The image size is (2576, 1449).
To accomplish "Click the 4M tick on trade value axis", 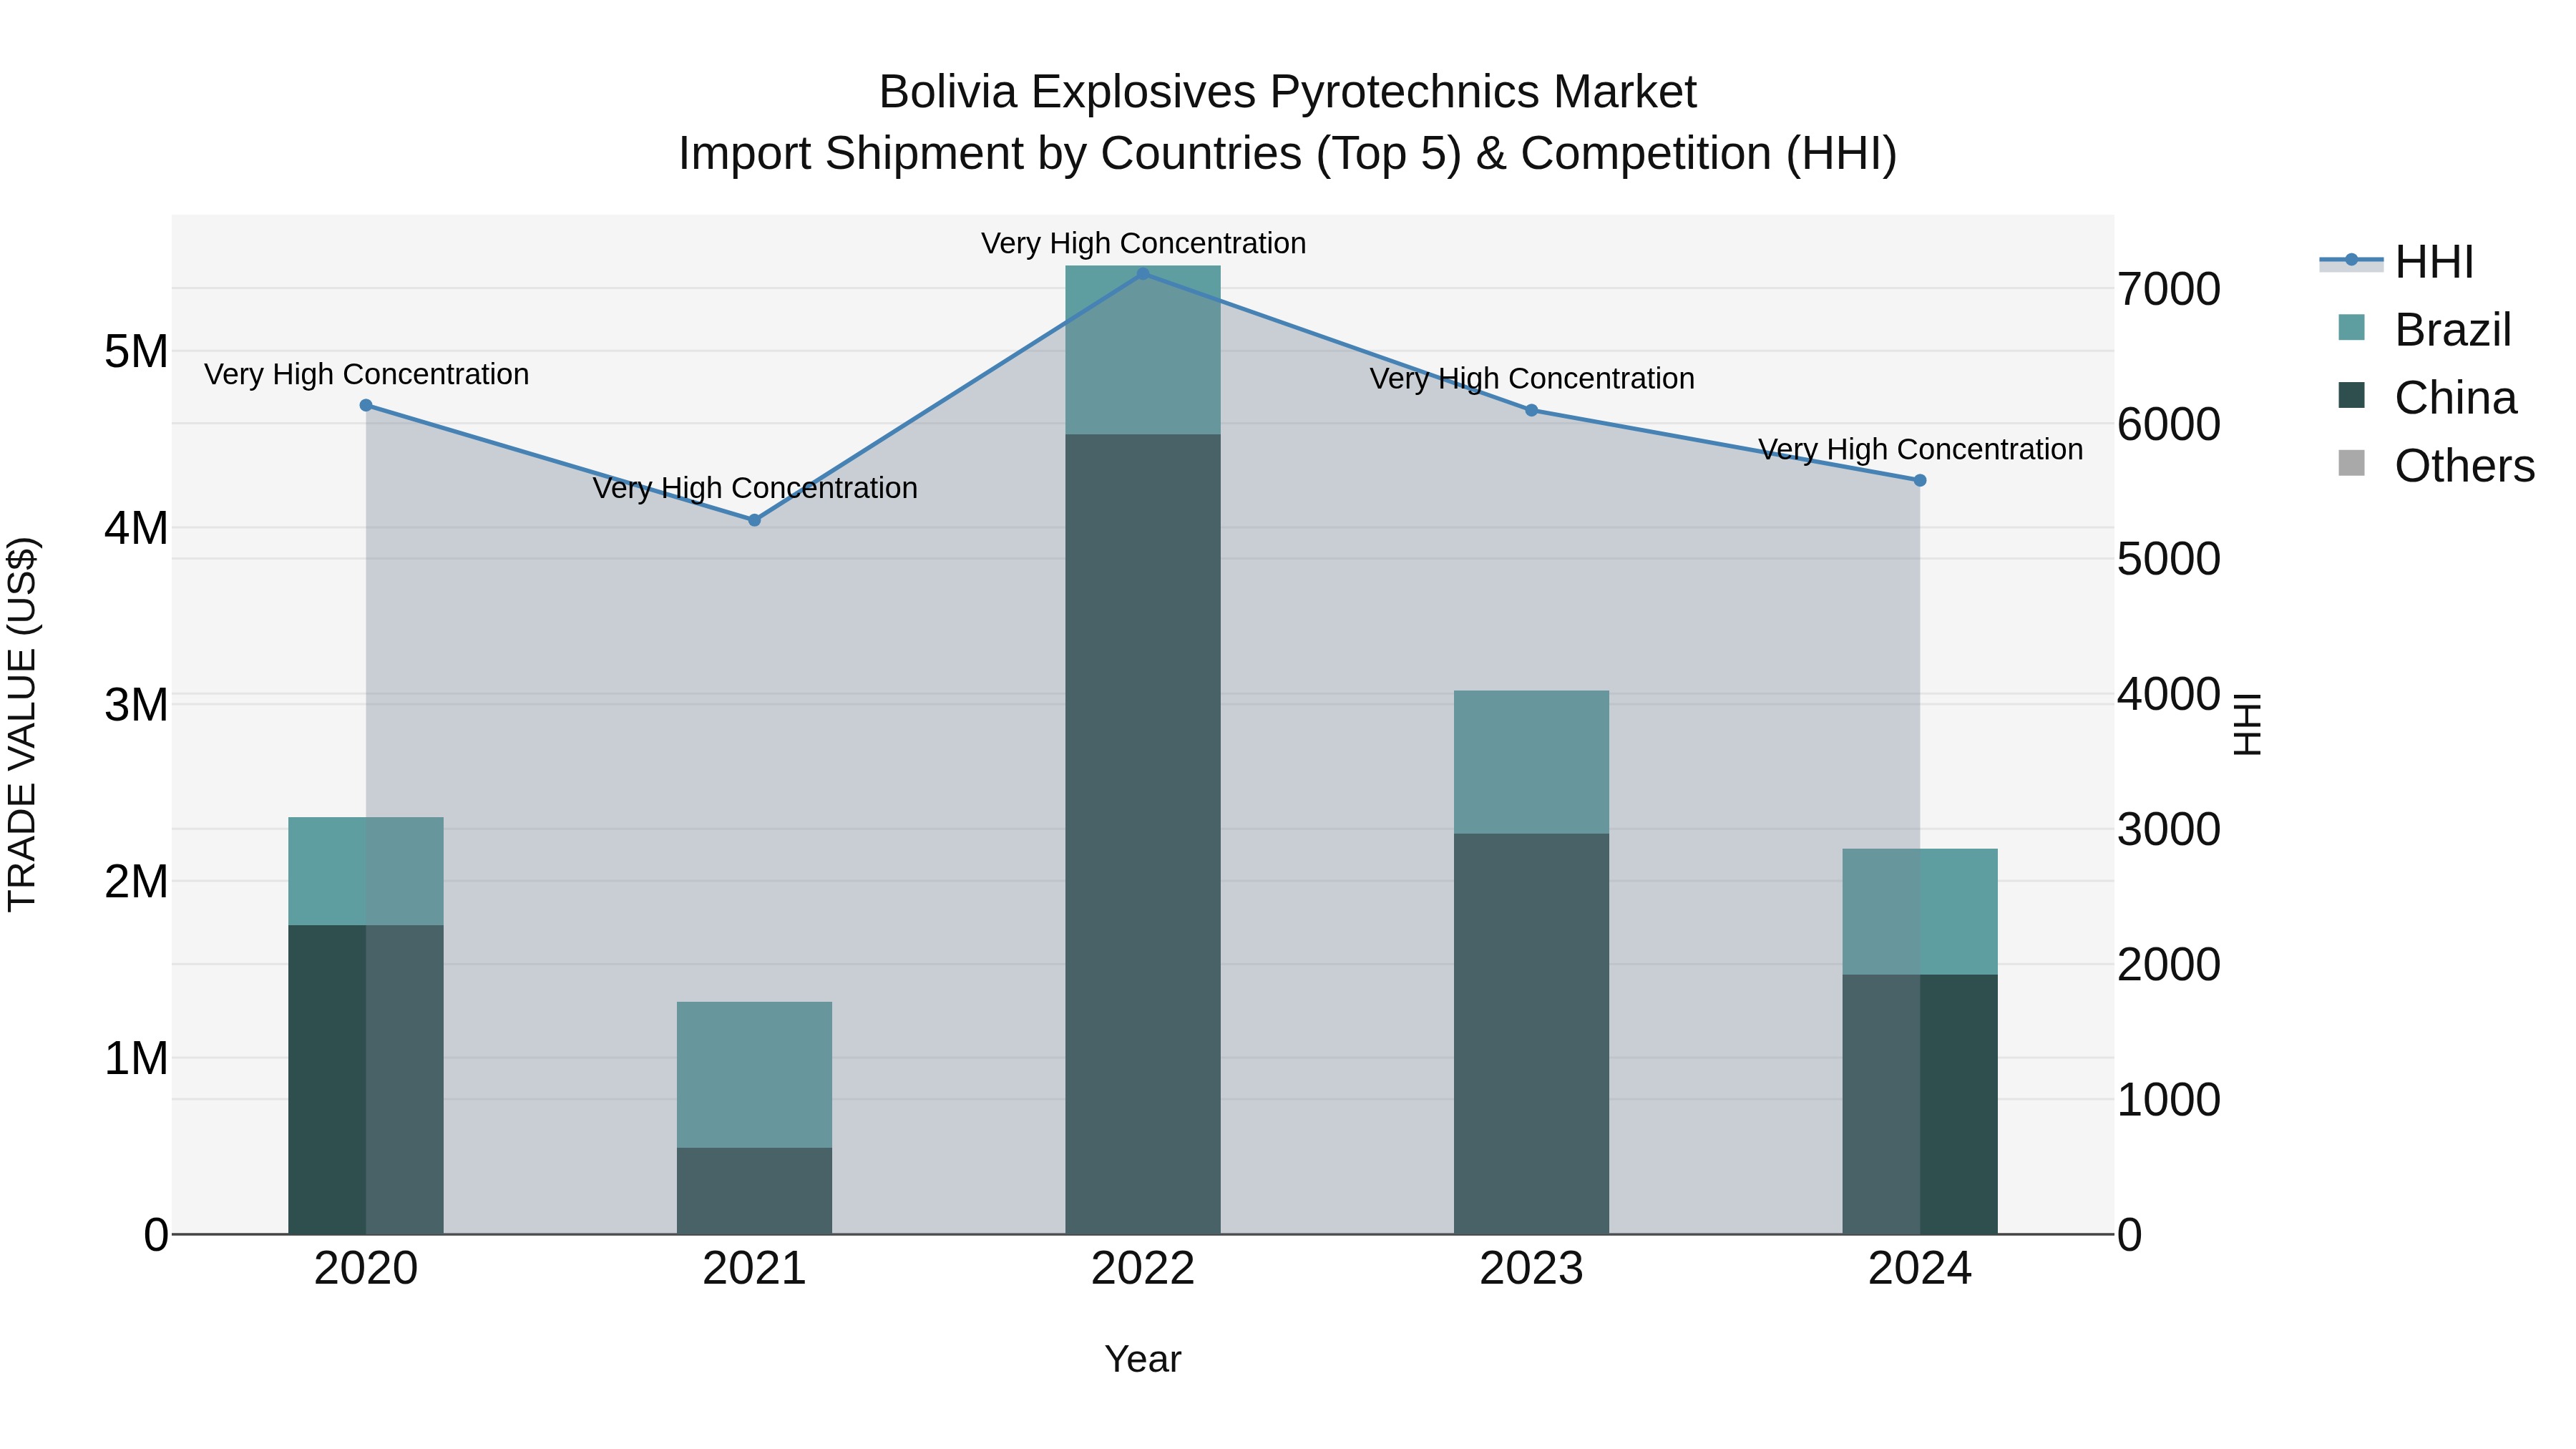I will point(136,528).
